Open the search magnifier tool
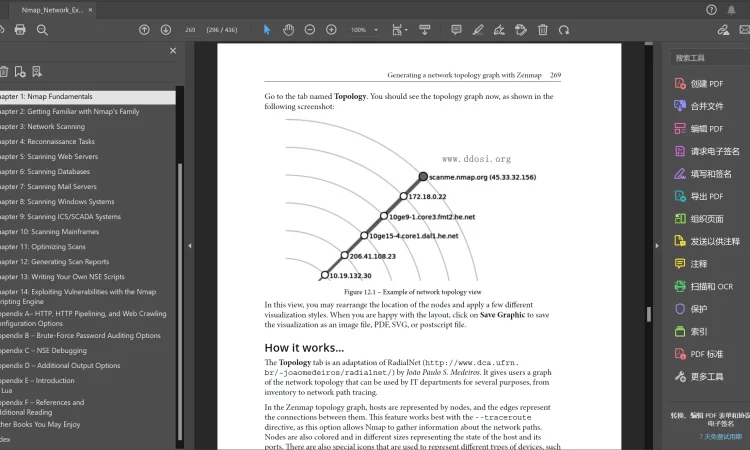The width and height of the screenshot is (750, 450). [x=42, y=30]
